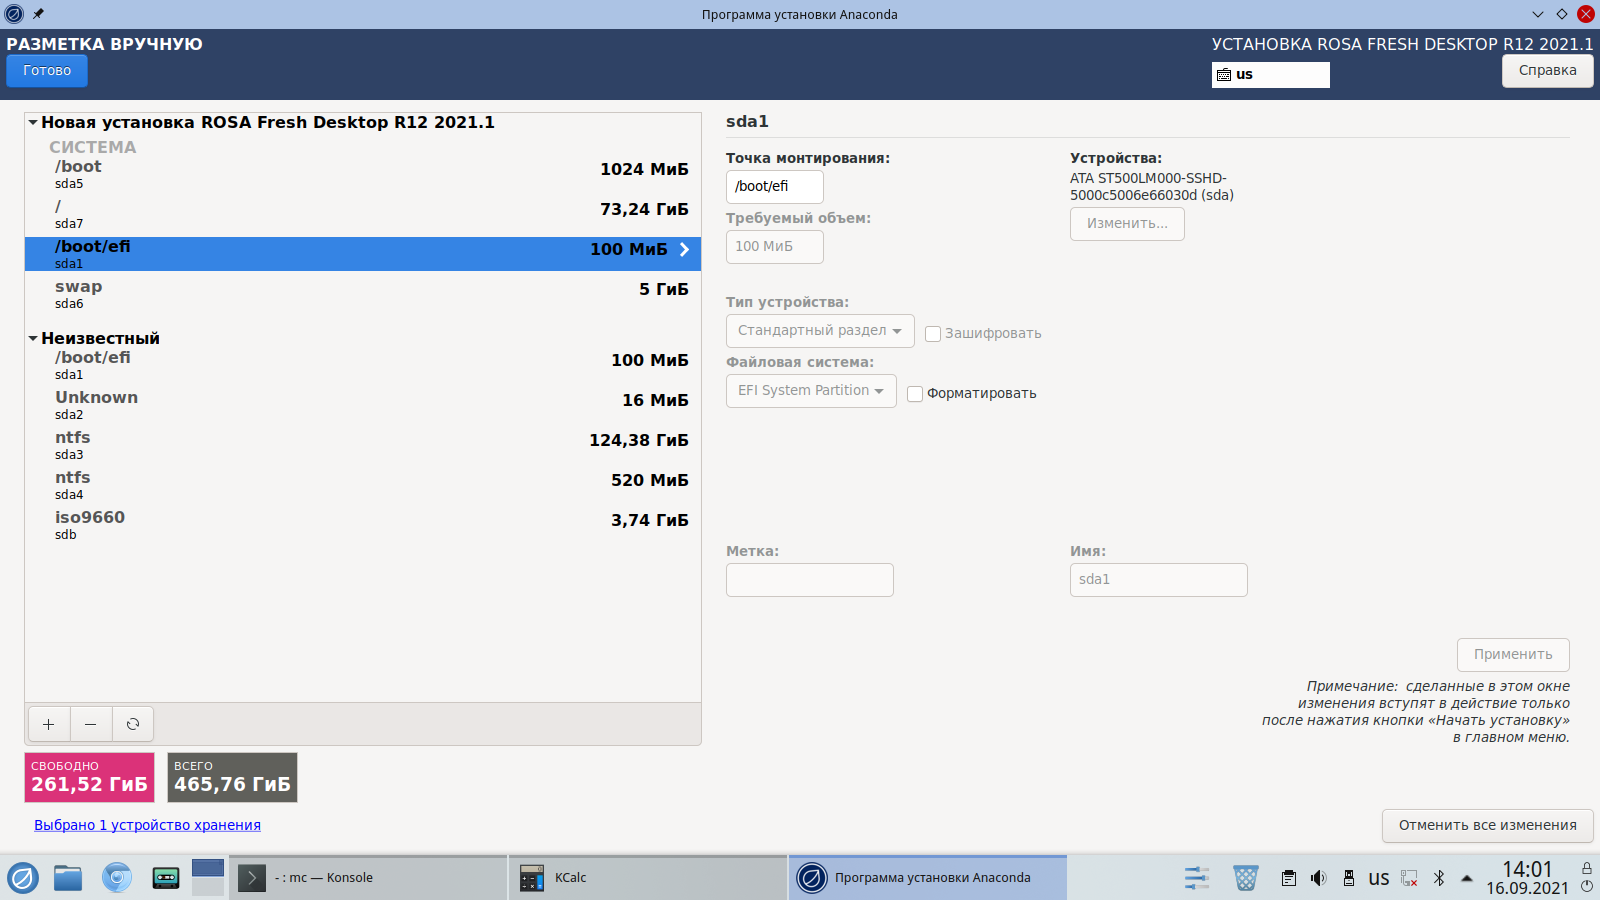Screen dimensions: 1600x900
Task: Reload storage configuration with the refresh button
Action: pyautogui.click(x=133, y=724)
